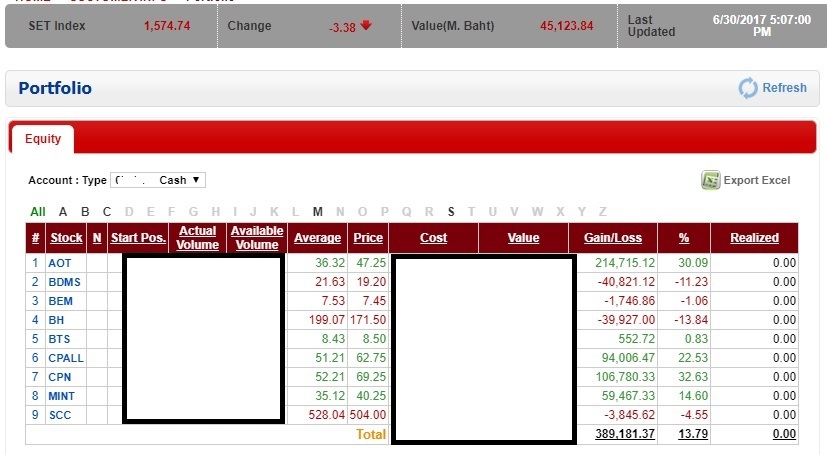Open the BH stock link
The height and width of the screenshot is (455, 827).
point(56,320)
